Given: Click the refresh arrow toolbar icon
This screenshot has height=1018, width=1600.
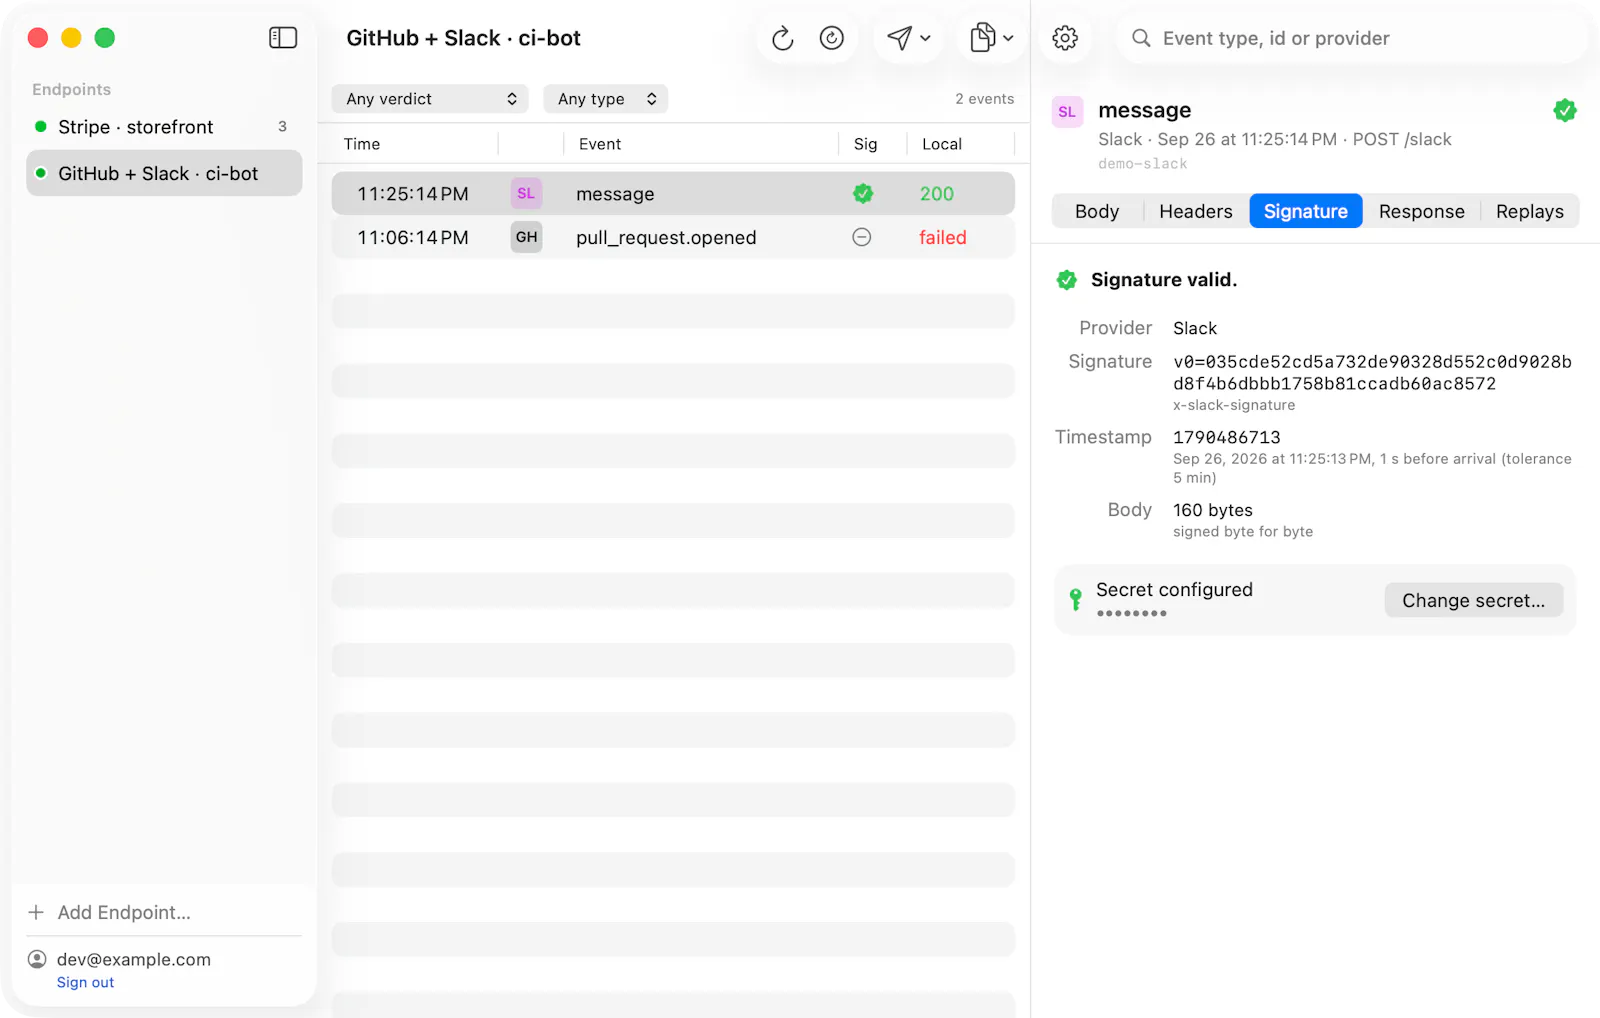Looking at the screenshot, I should tap(783, 38).
